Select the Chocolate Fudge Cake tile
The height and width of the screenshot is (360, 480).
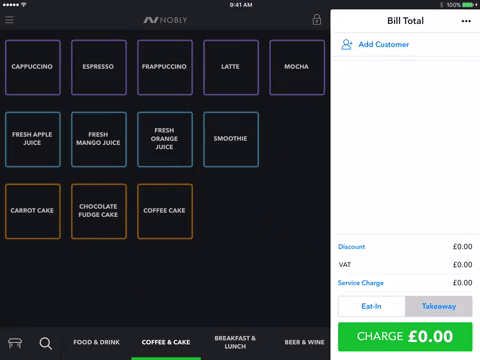pyautogui.click(x=99, y=211)
